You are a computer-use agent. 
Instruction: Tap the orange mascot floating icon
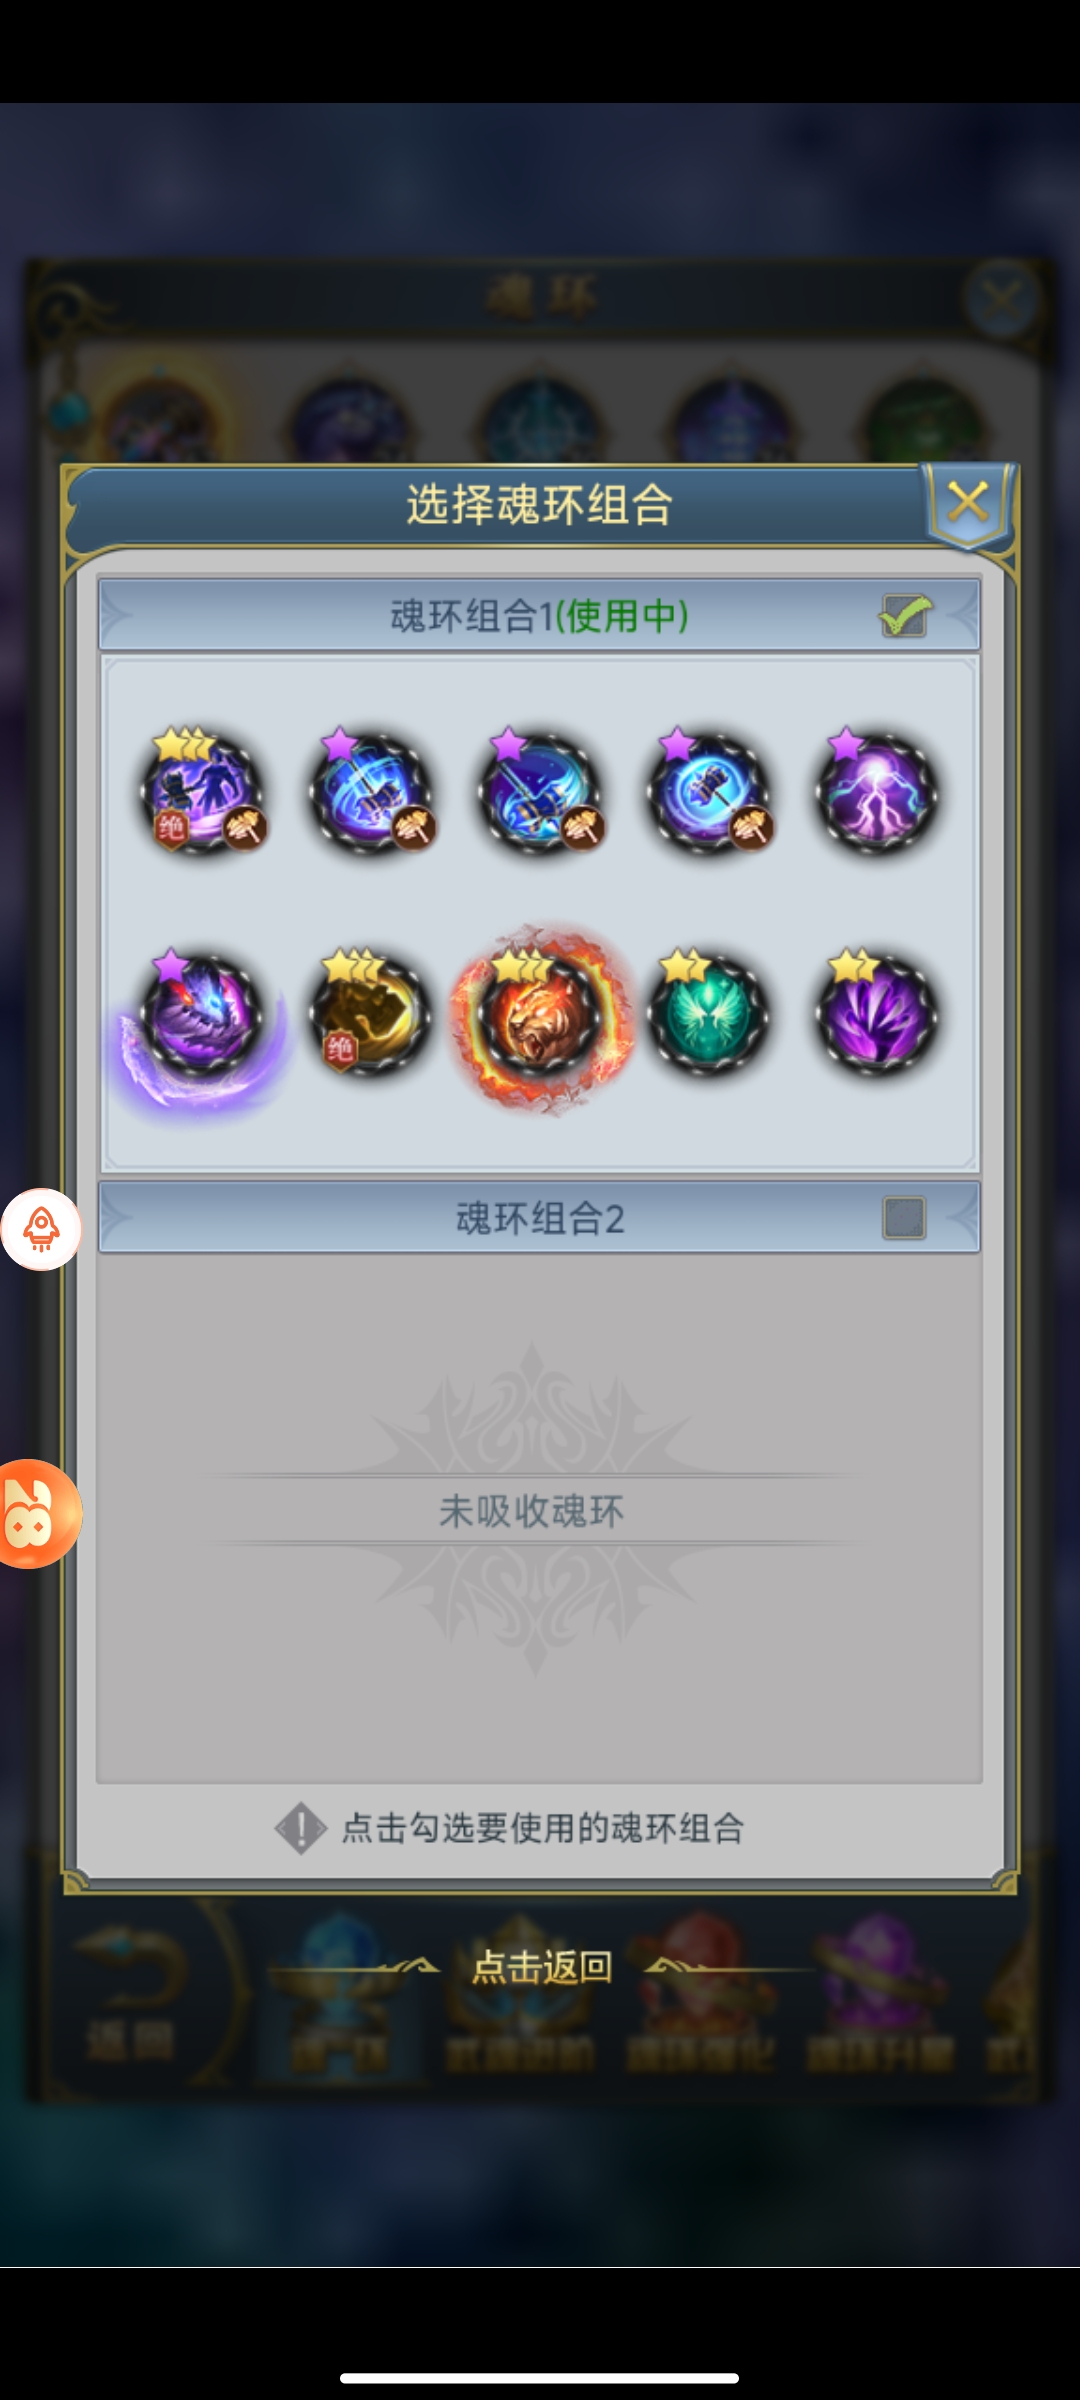click(36, 1513)
